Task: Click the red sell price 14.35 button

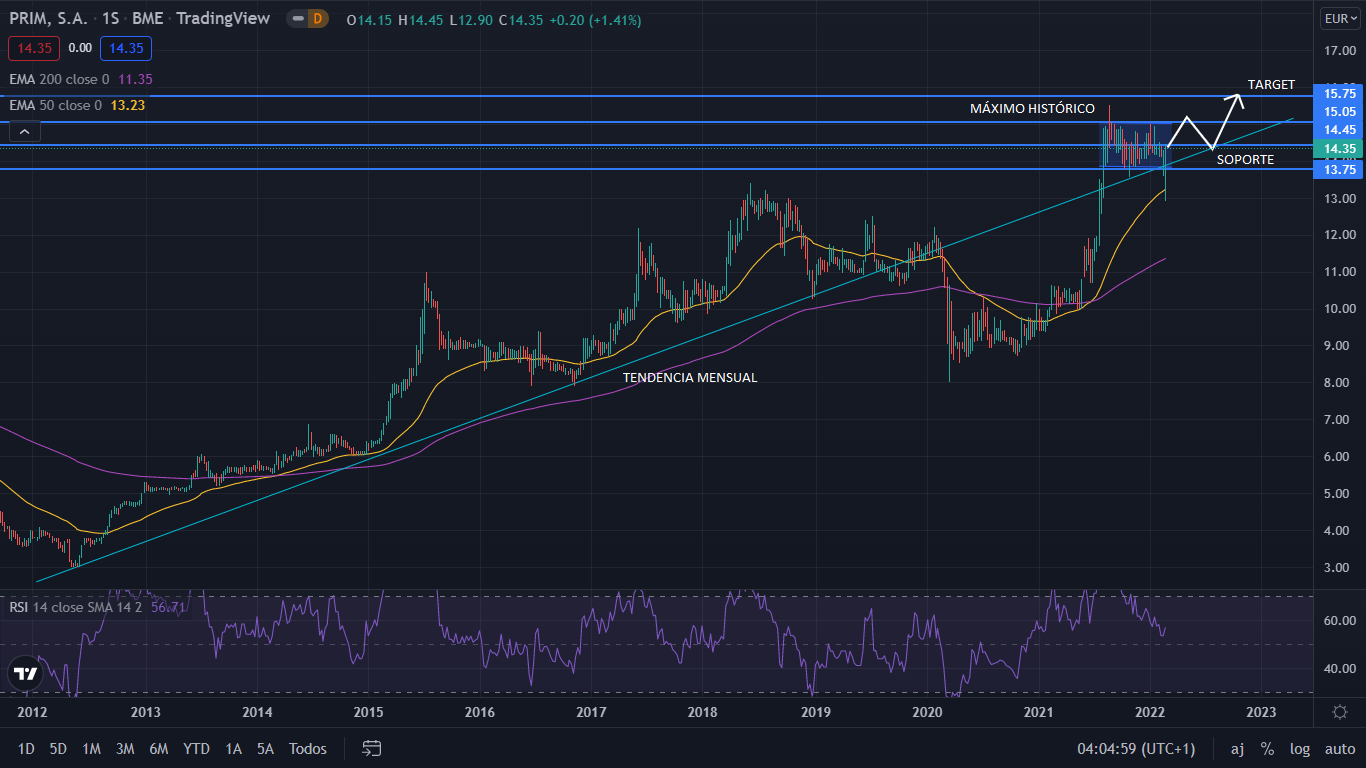Action: pyautogui.click(x=34, y=48)
